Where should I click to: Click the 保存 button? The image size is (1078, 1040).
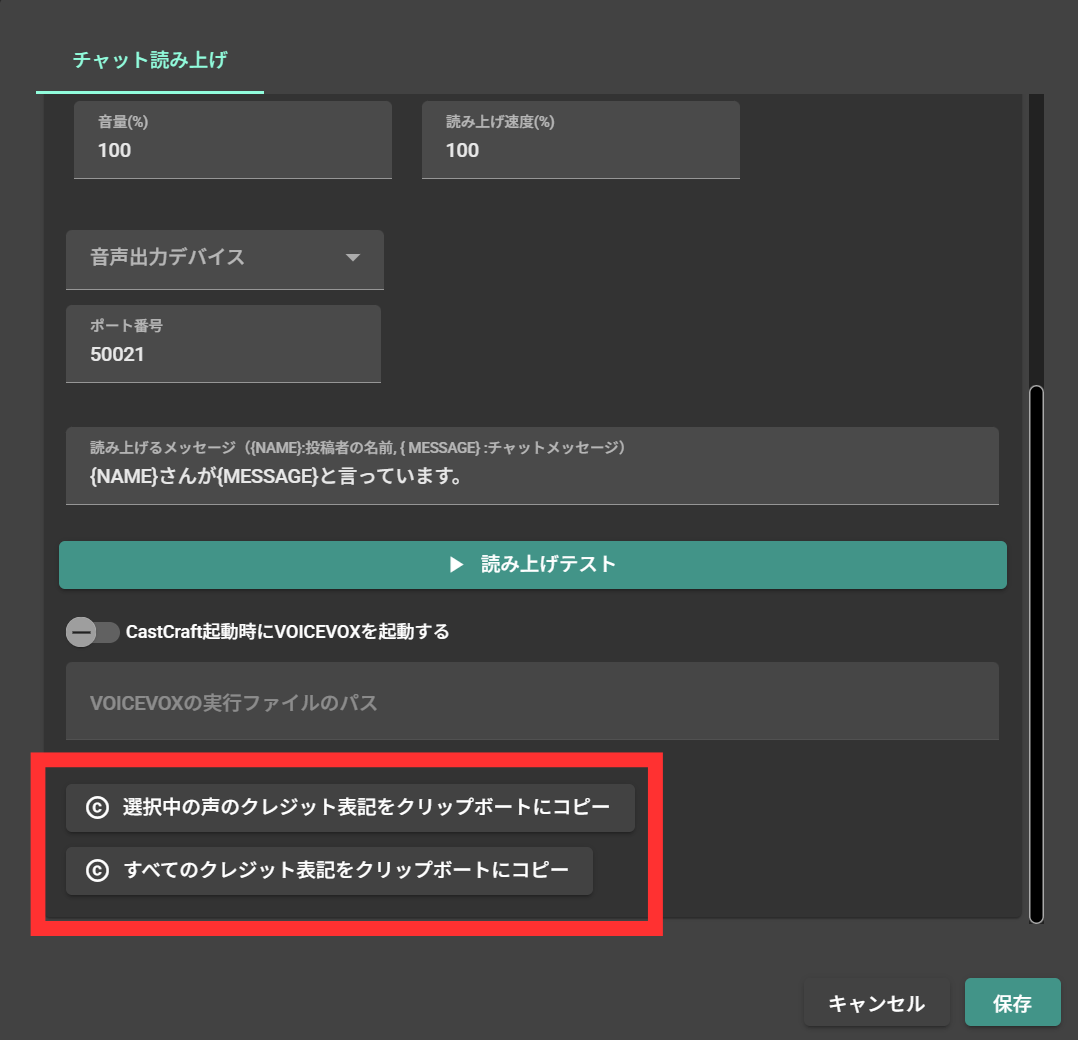click(x=1012, y=1002)
